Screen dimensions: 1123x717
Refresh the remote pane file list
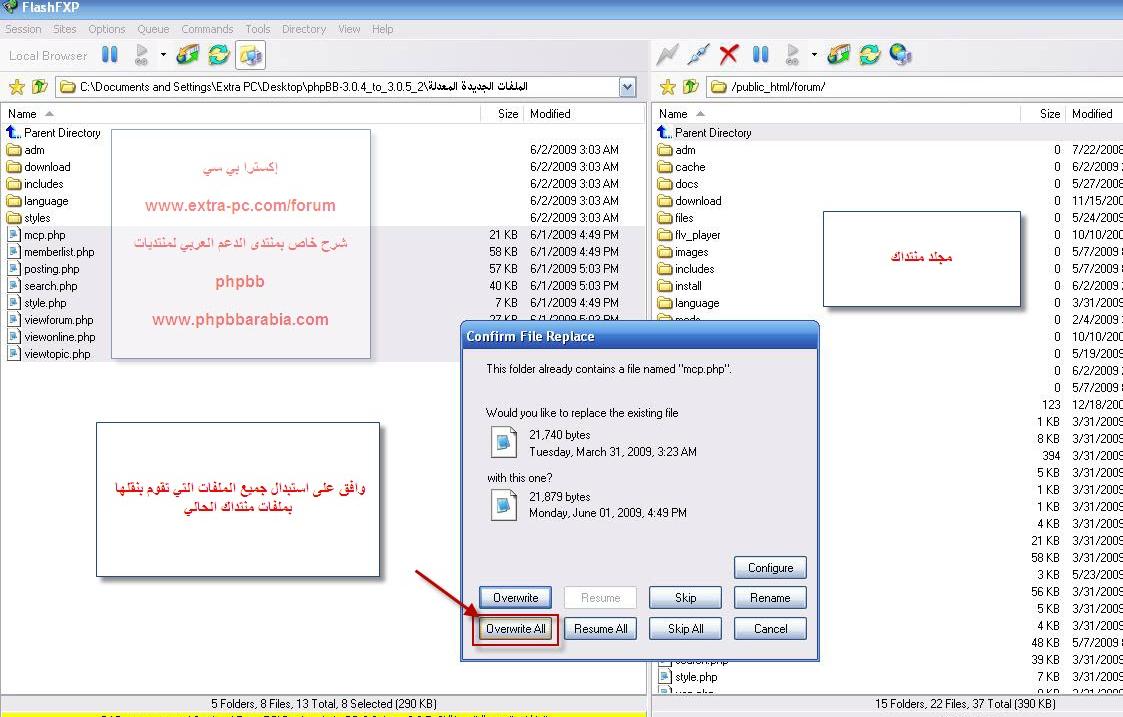[x=869, y=54]
